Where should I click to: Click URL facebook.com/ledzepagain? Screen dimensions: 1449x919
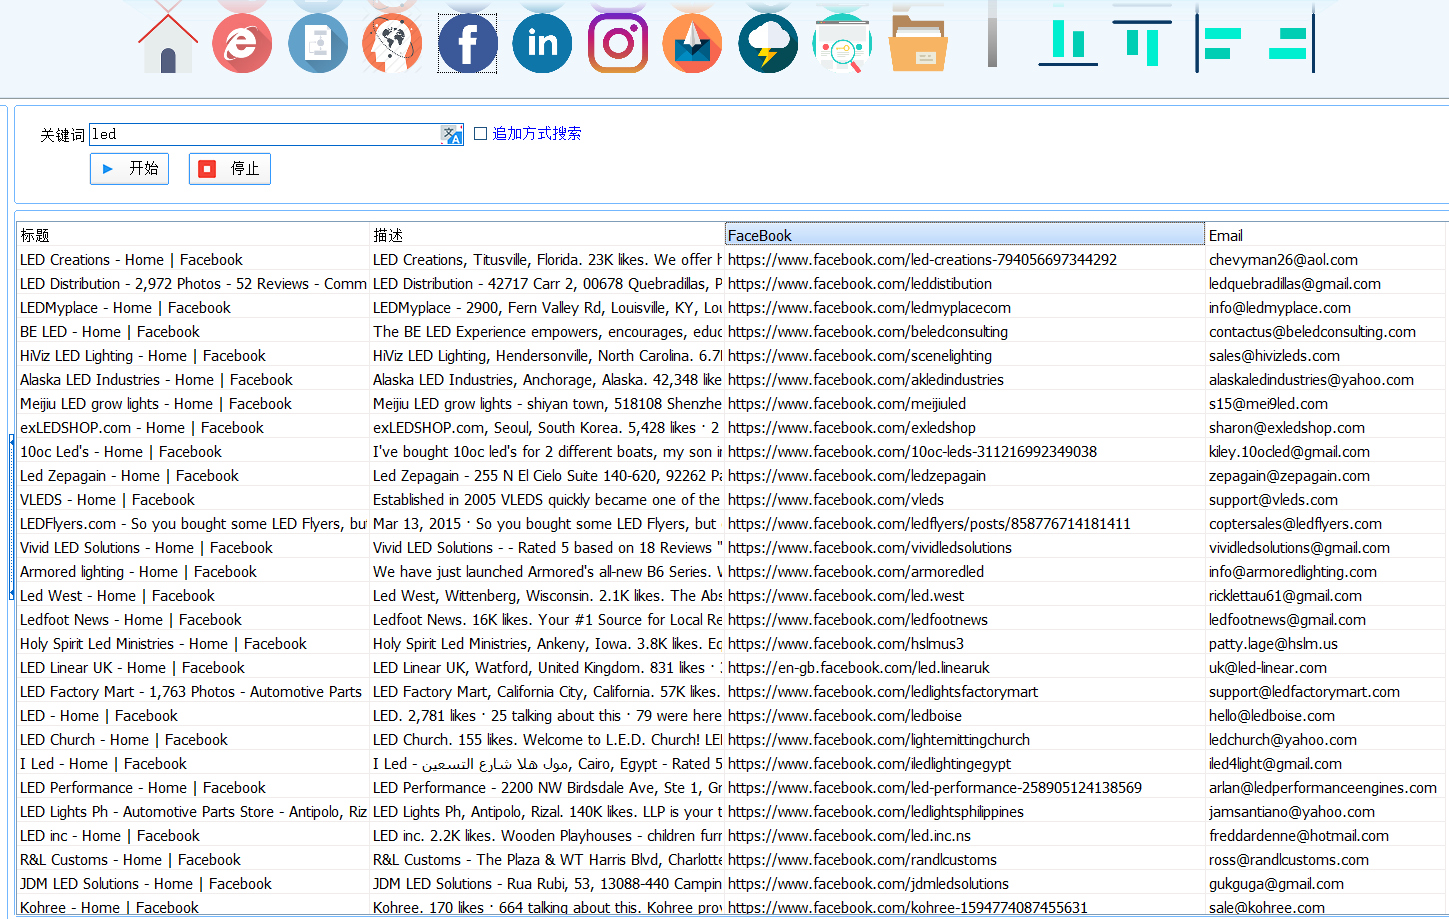tap(857, 476)
